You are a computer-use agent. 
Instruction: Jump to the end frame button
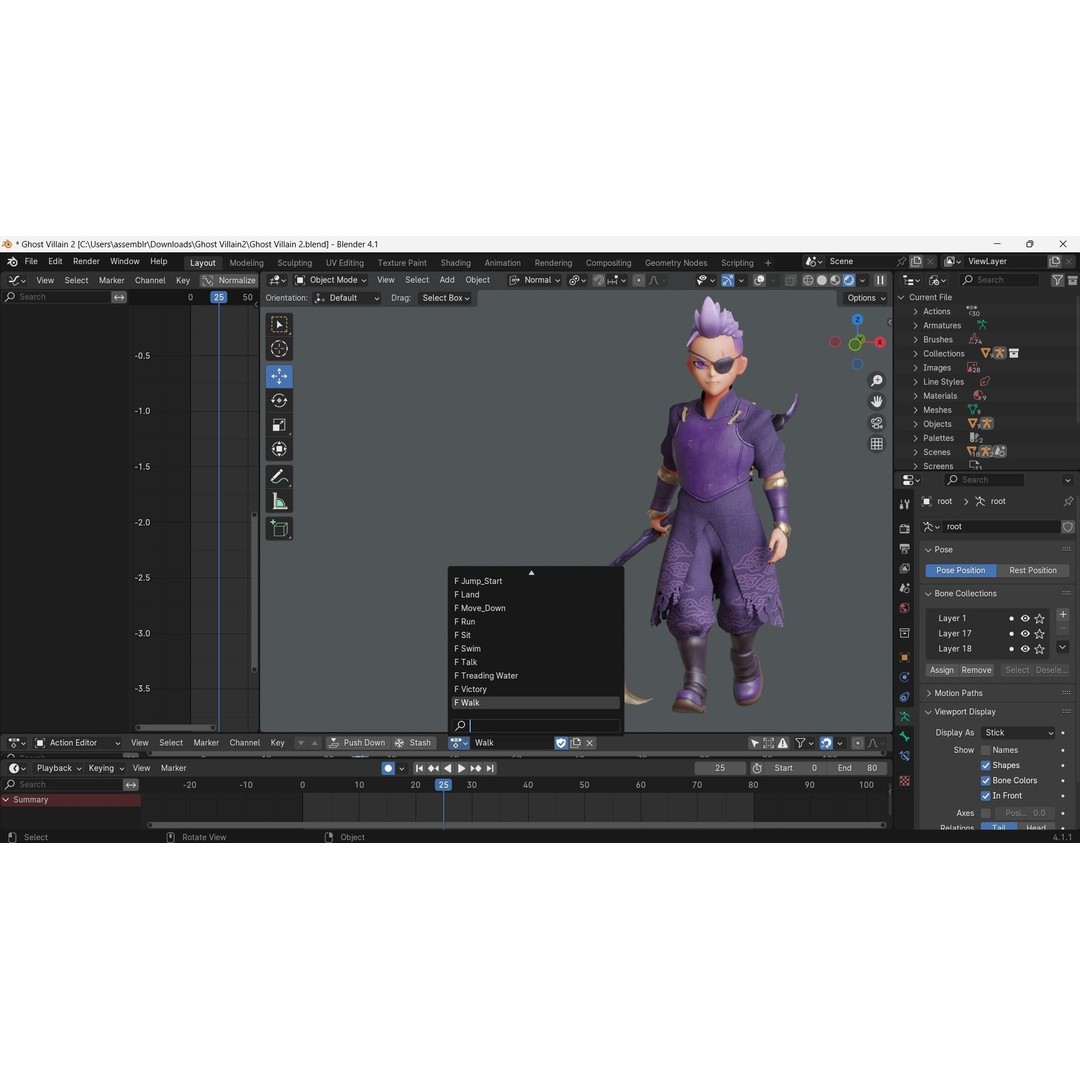pos(490,768)
